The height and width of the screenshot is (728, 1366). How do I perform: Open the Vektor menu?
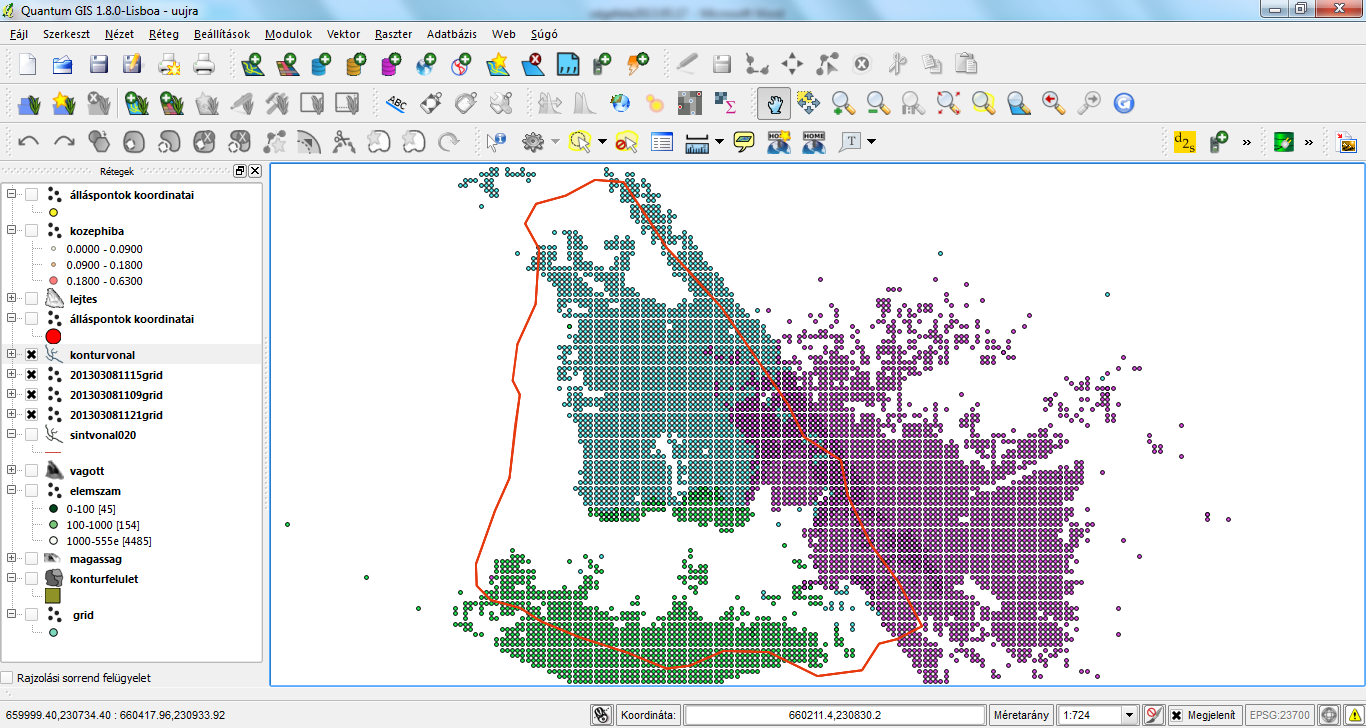(x=344, y=34)
